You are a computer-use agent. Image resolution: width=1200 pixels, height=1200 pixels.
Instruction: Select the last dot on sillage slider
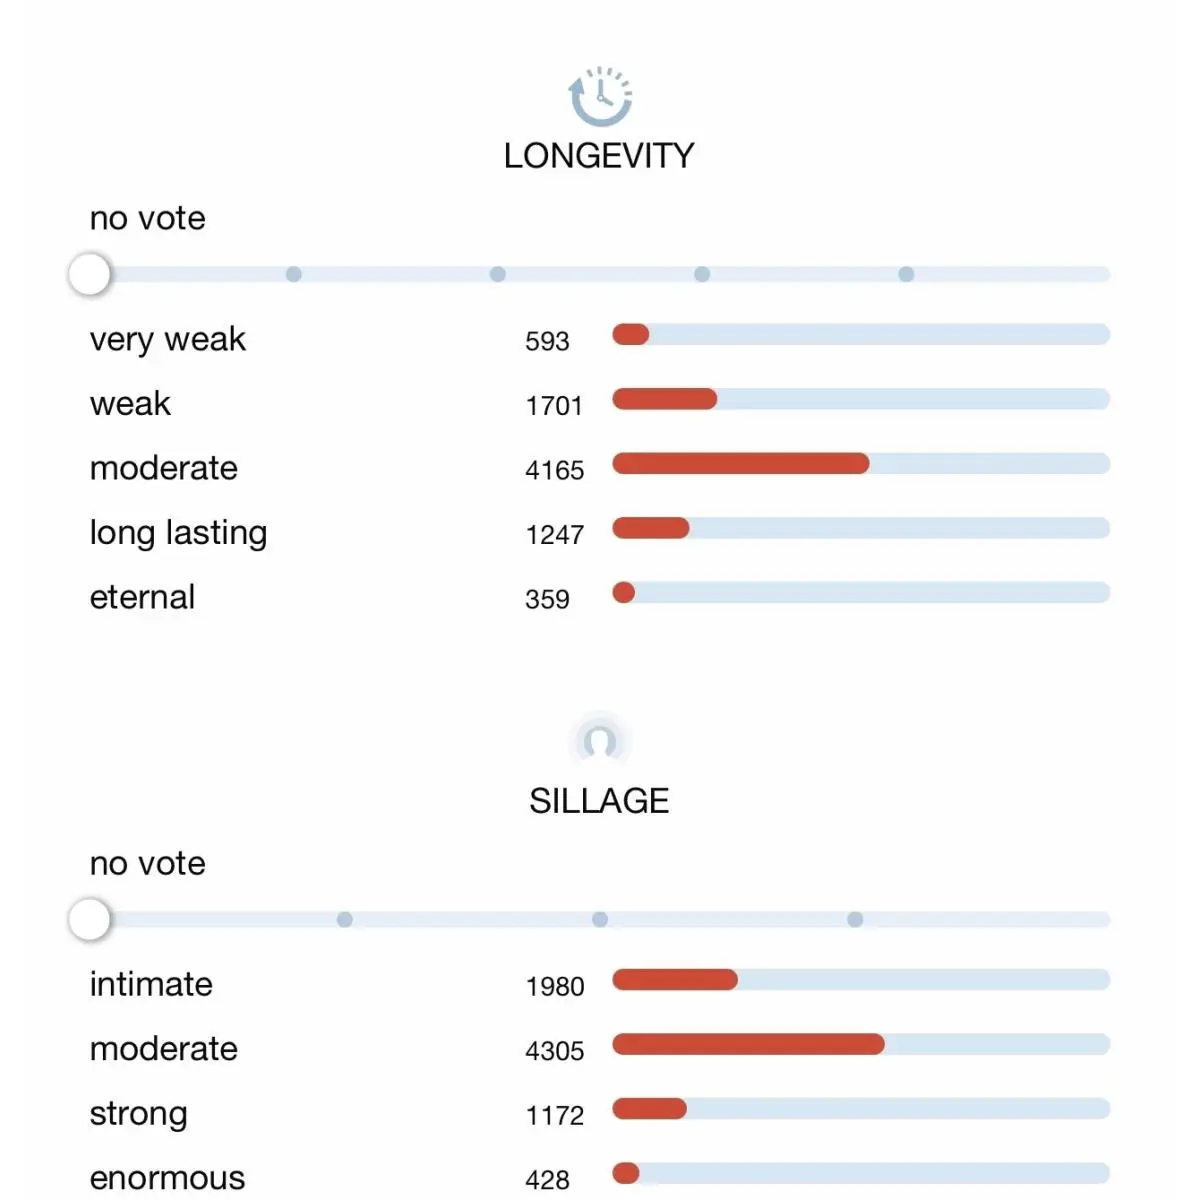[855, 919]
